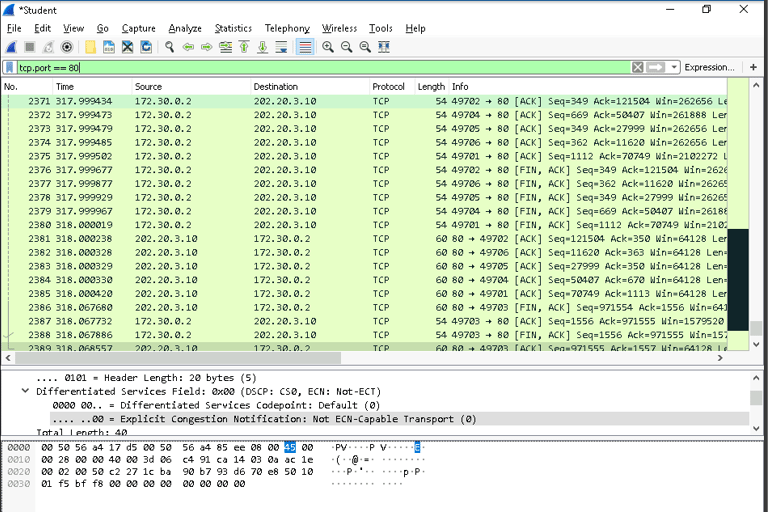The image size is (768, 512).
Task: Go to a specified packet
Action: 225,47
